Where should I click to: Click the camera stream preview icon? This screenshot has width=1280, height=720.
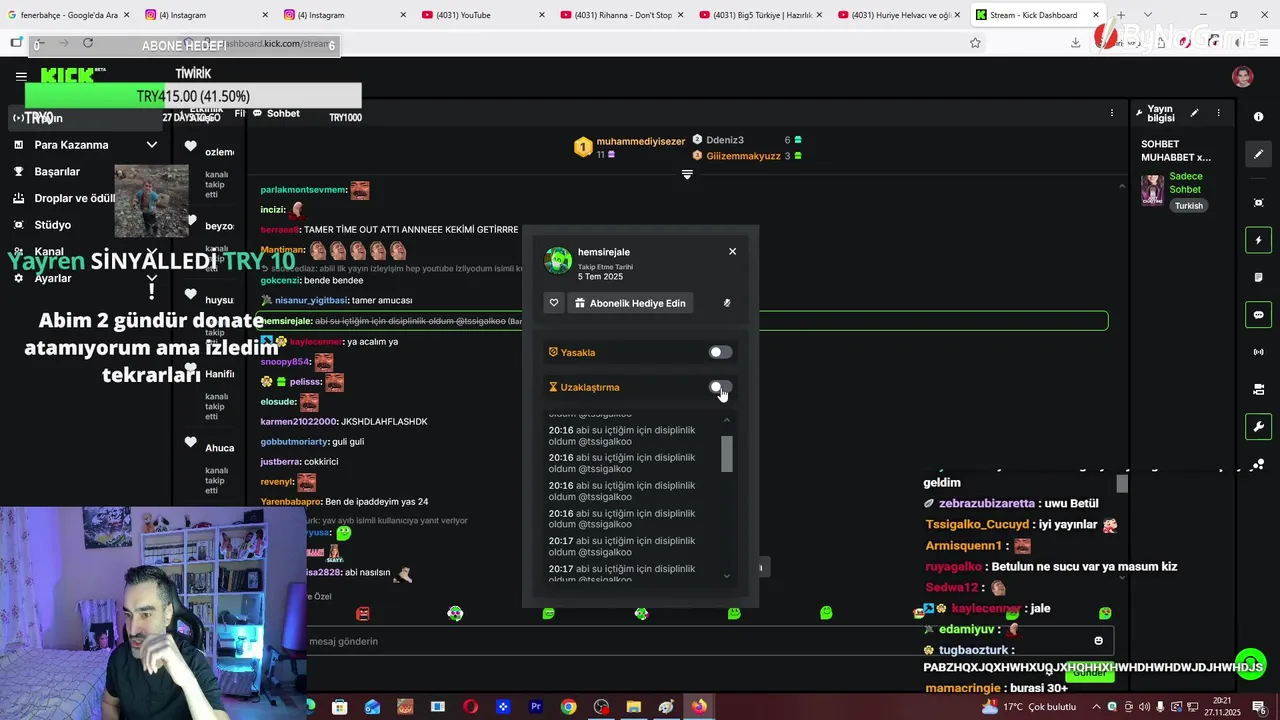[1258, 389]
